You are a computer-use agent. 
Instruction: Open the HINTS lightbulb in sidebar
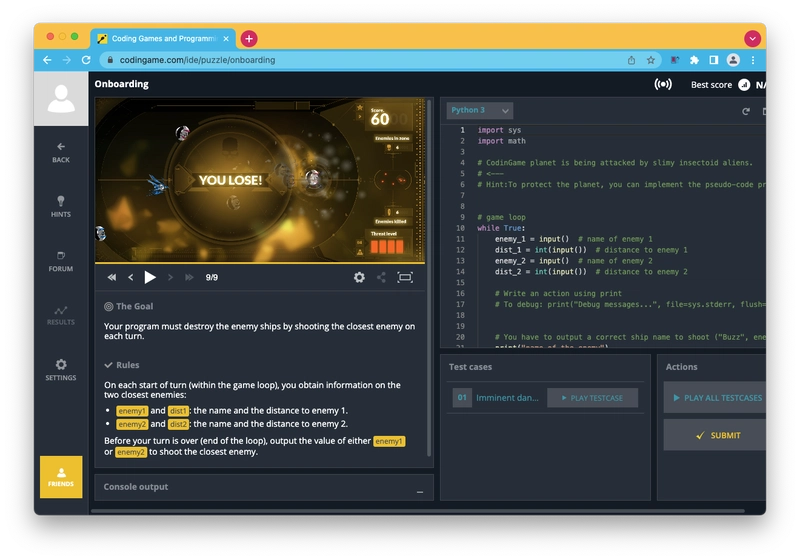pos(61,207)
